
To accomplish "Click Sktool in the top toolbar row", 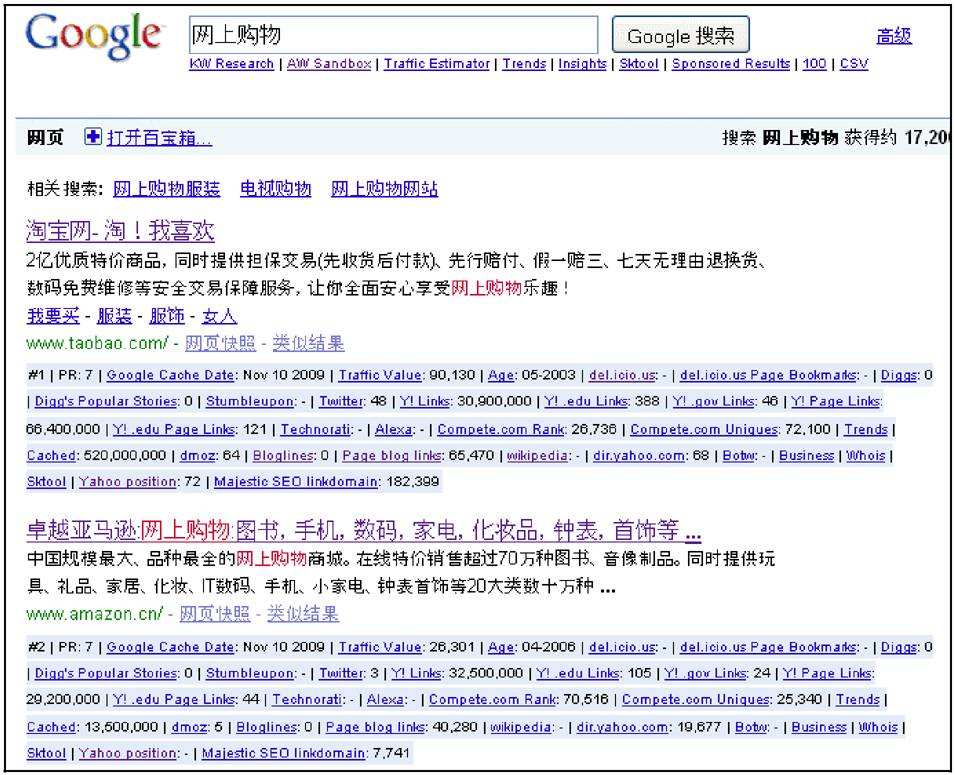I will (639, 64).
